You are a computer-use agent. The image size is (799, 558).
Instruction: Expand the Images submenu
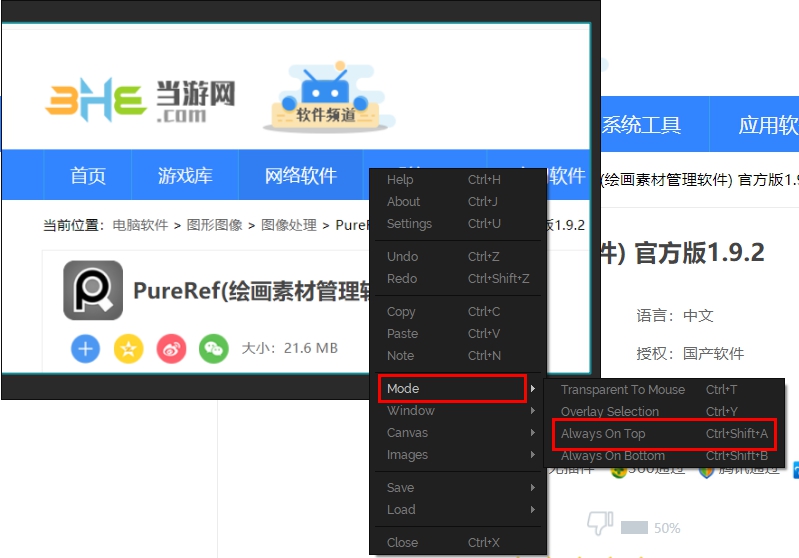click(458, 454)
